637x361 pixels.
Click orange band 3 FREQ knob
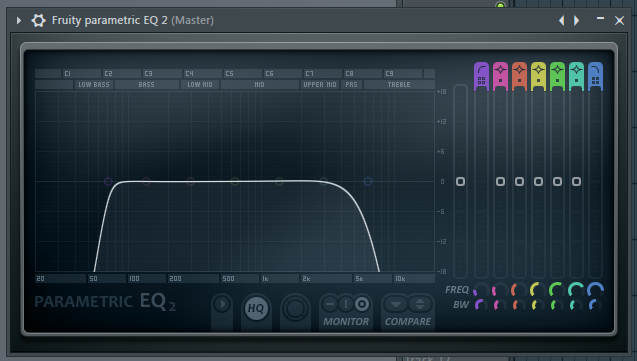(x=519, y=290)
